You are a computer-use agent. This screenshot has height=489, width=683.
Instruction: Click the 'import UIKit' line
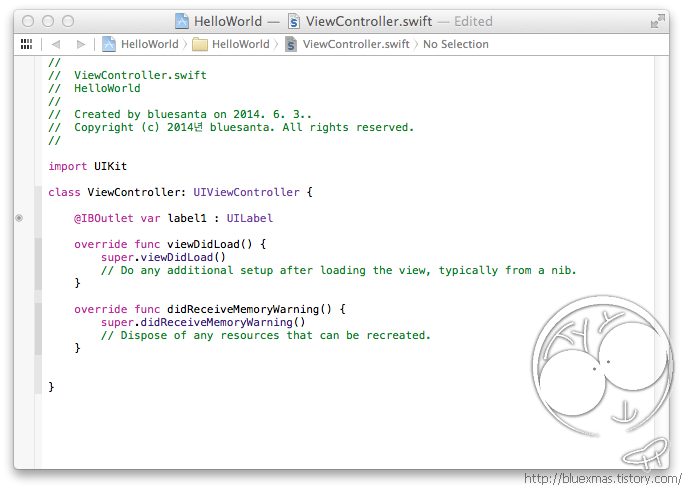(88, 166)
